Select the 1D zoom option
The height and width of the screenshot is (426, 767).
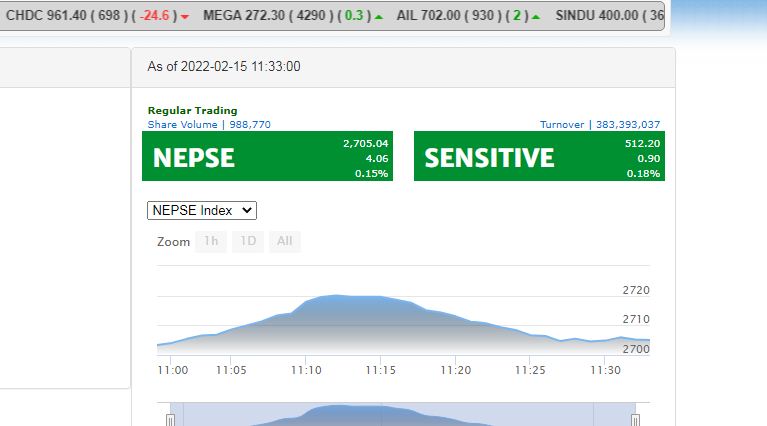coord(247,241)
